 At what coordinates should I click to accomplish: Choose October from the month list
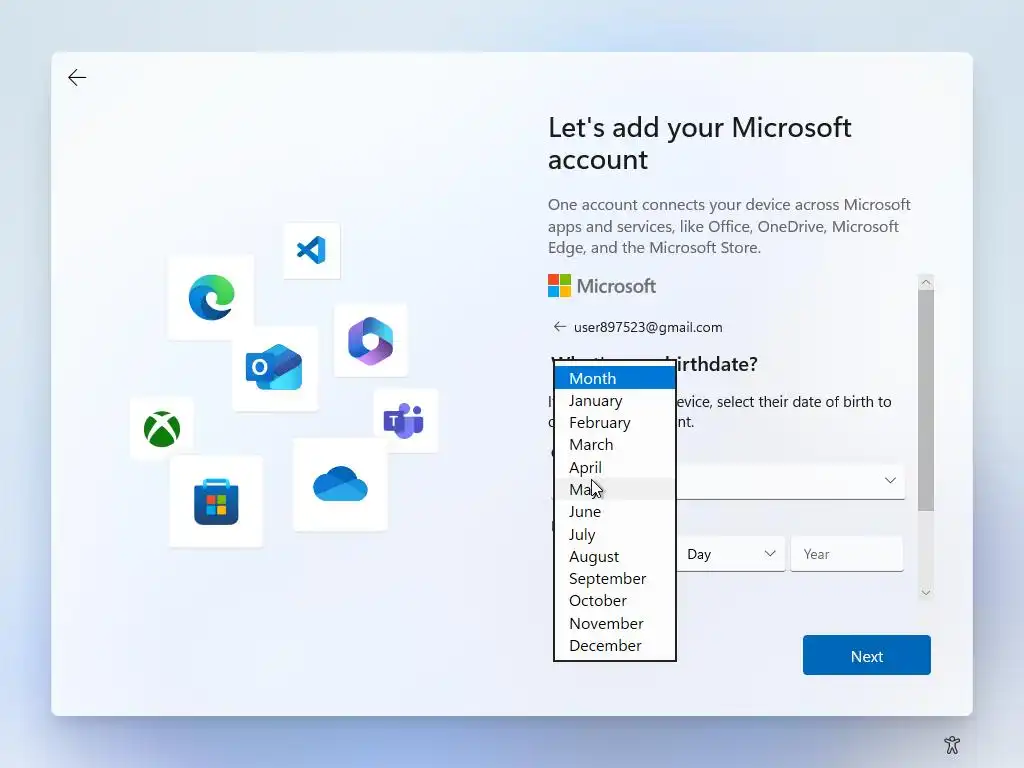(615, 601)
